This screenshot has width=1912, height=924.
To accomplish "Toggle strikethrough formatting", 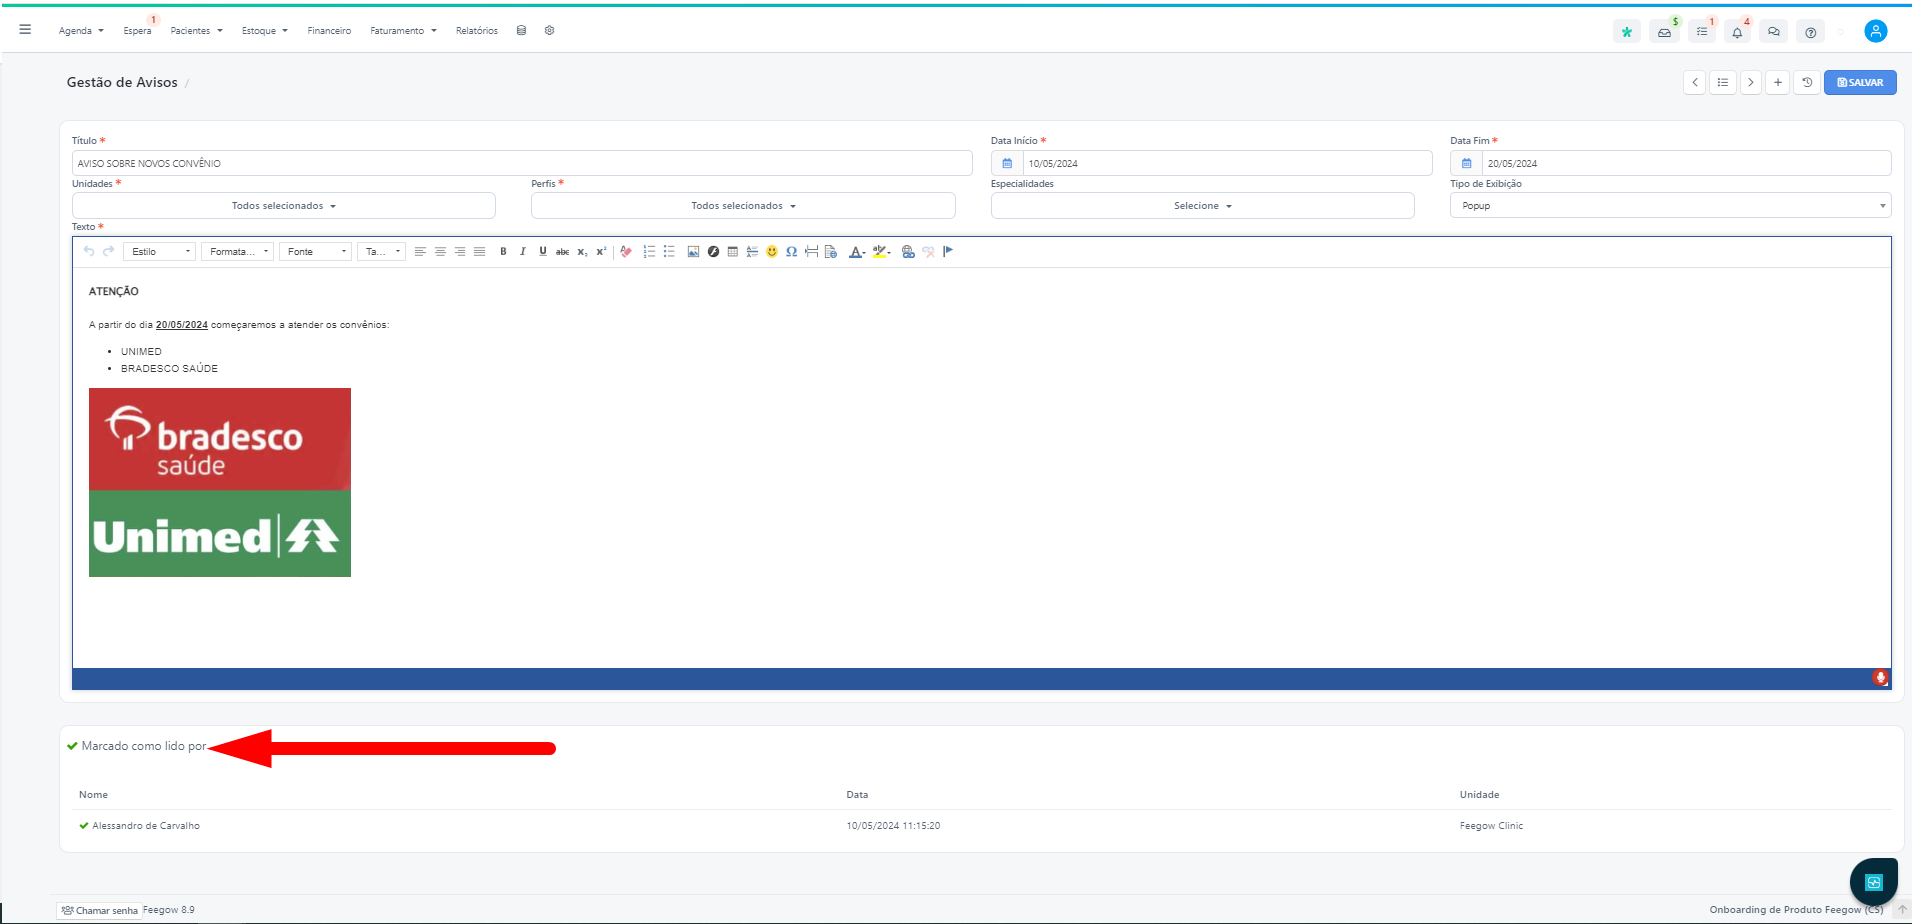I will coord(562,252).
